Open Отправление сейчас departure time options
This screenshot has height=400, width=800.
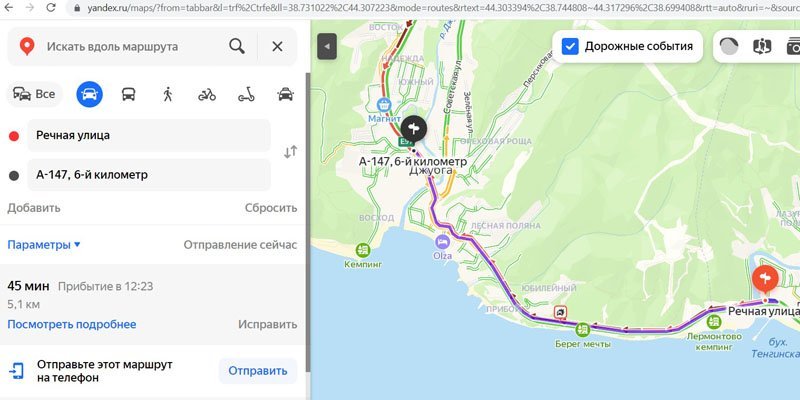click(x=240, y=245)
